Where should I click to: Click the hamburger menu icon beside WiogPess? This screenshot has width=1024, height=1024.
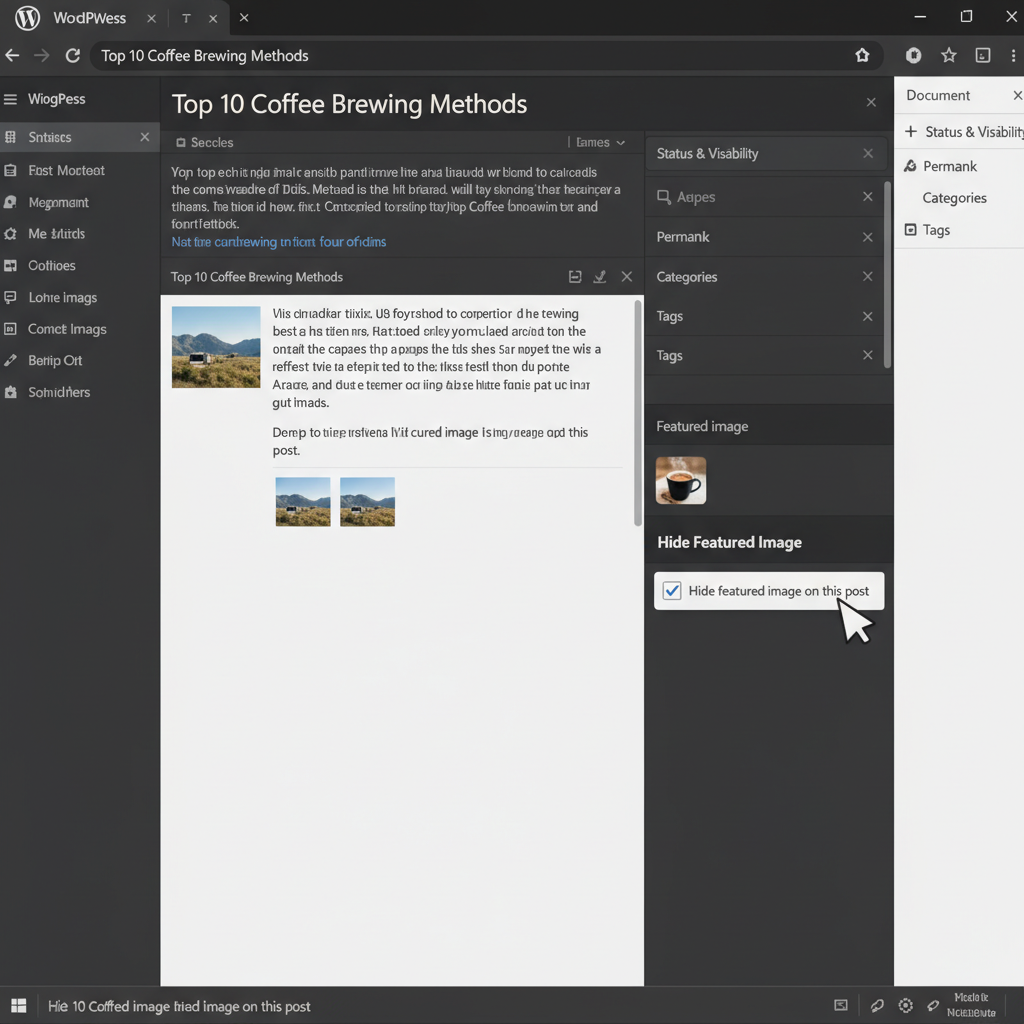coord(11,99)
